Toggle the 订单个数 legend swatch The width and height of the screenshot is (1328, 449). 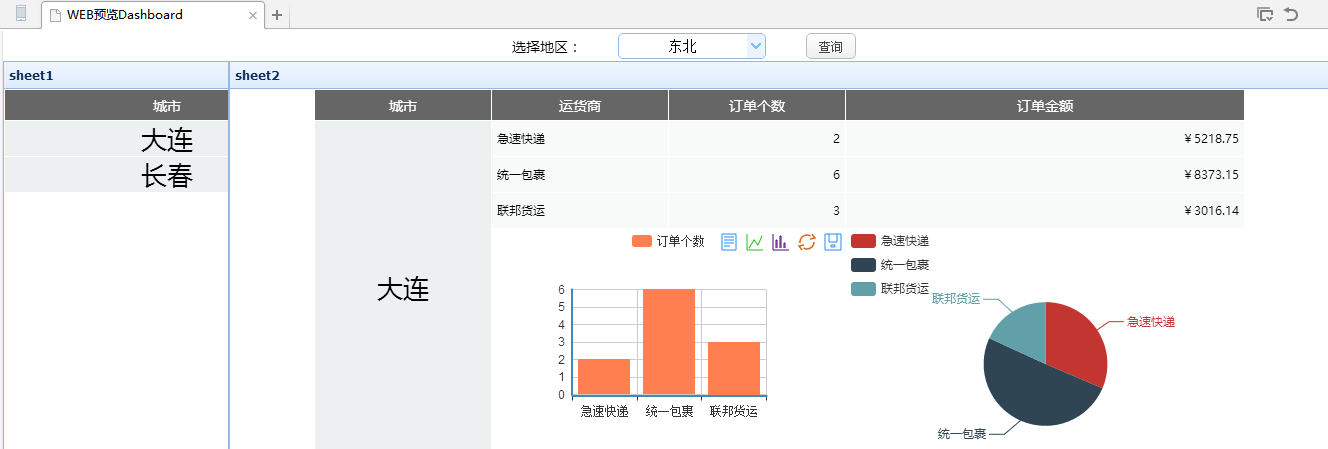(642, 241)
